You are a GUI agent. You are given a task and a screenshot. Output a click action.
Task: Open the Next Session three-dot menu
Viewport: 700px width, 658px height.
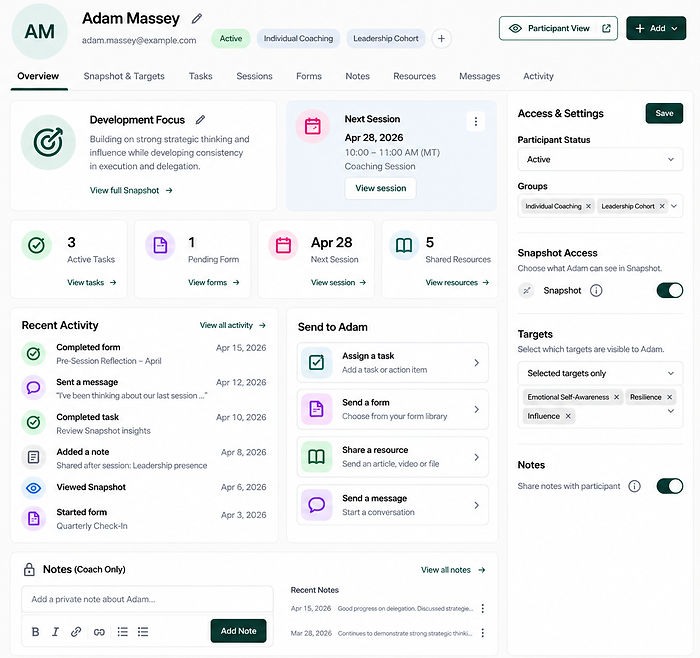click(475, 121)
